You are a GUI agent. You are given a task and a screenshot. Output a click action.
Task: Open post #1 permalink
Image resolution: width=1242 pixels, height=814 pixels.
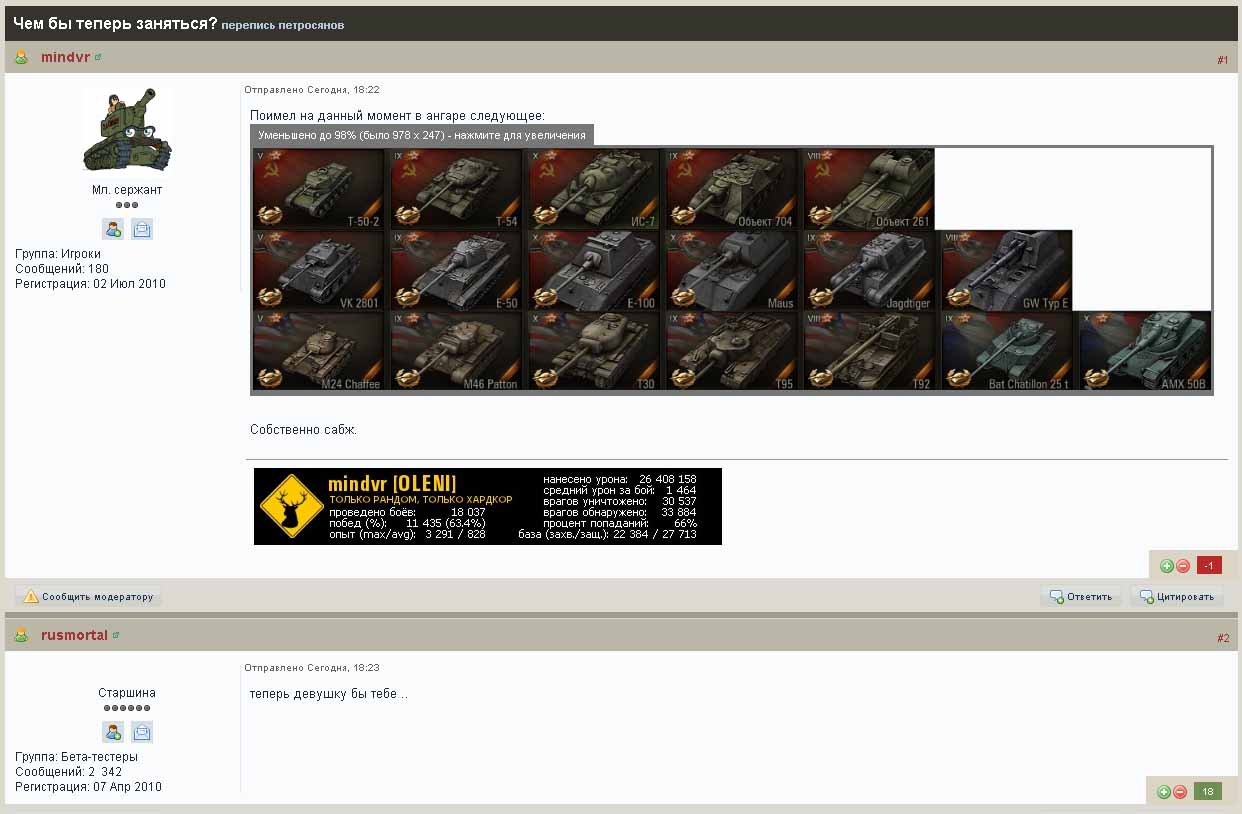click(1222, 60)
